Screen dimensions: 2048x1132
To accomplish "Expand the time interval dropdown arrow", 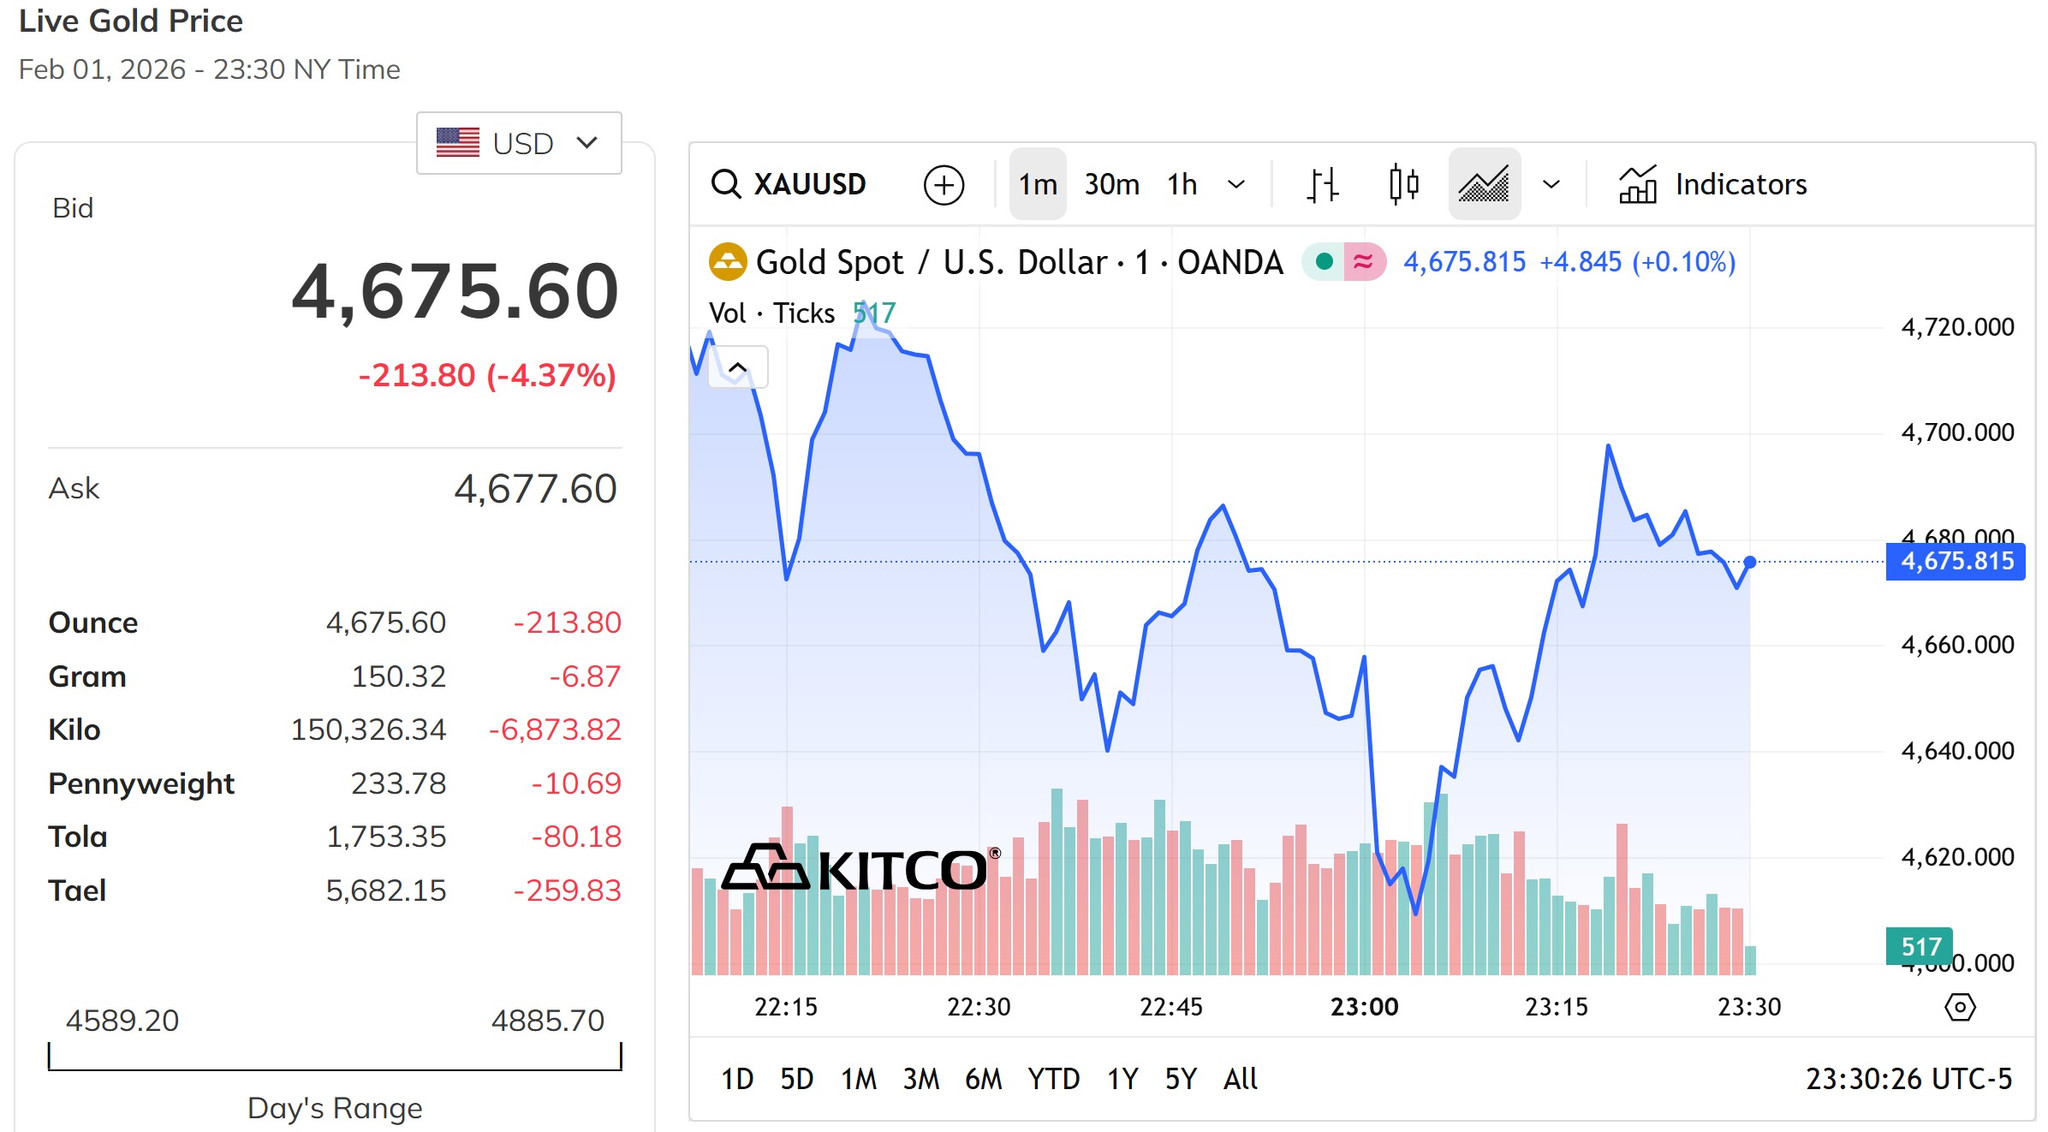I will (x=1236, y=184).
